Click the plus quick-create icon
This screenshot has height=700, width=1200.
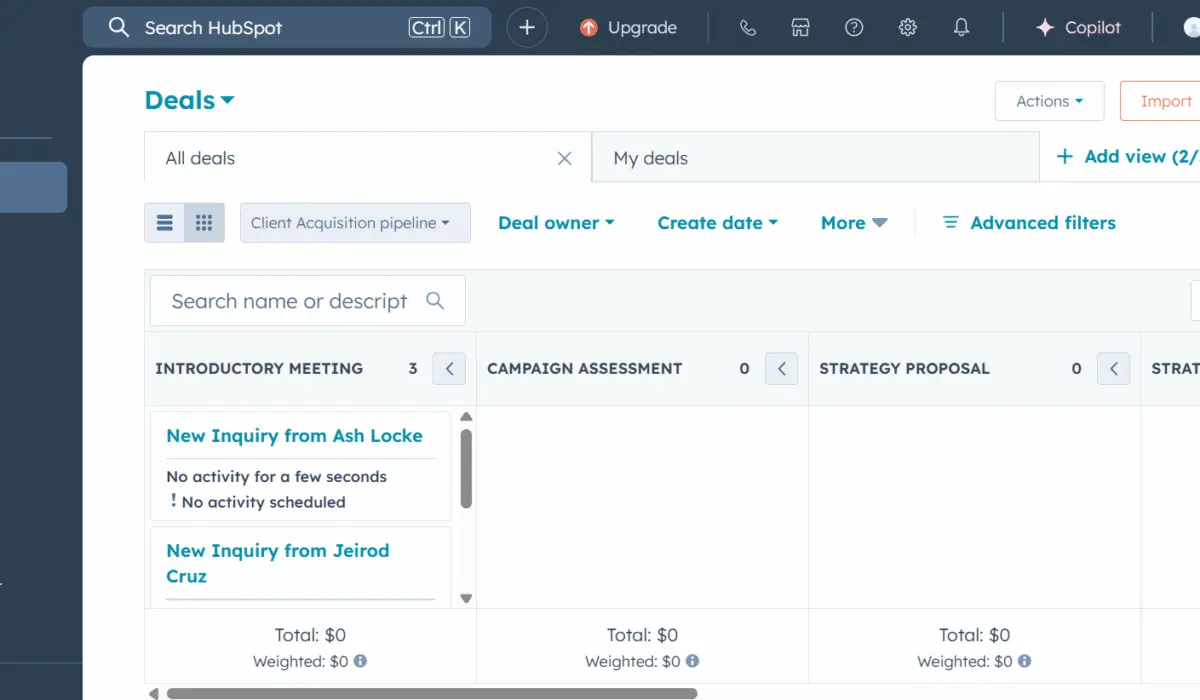point(527,28)
